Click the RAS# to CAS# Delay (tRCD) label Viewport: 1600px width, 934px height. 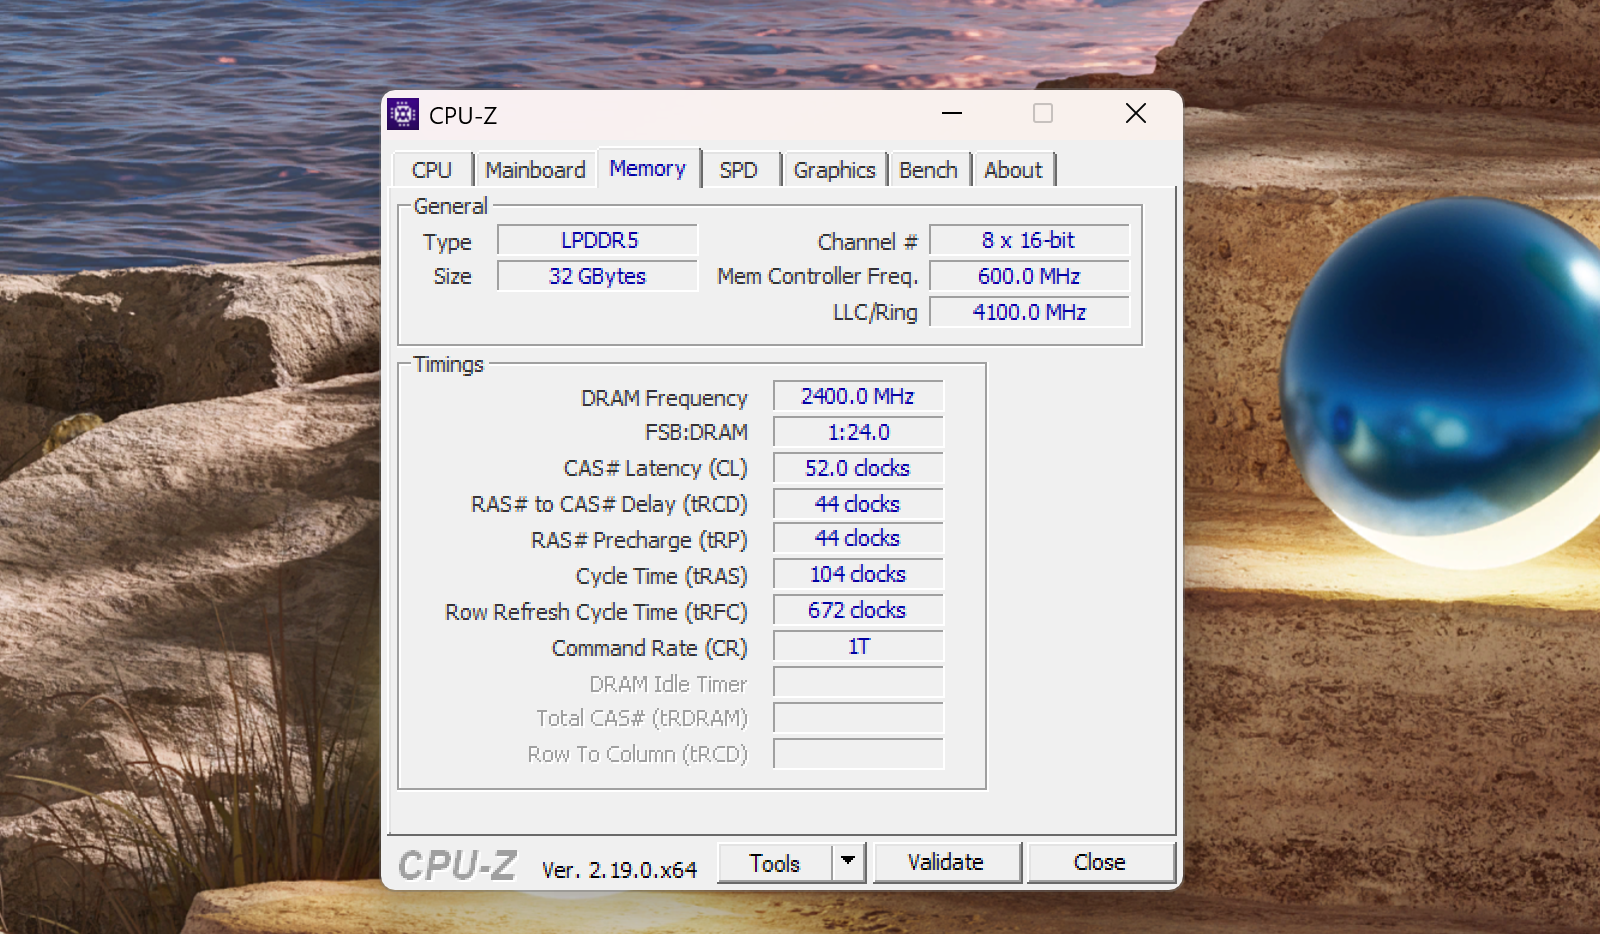point(609,504)
